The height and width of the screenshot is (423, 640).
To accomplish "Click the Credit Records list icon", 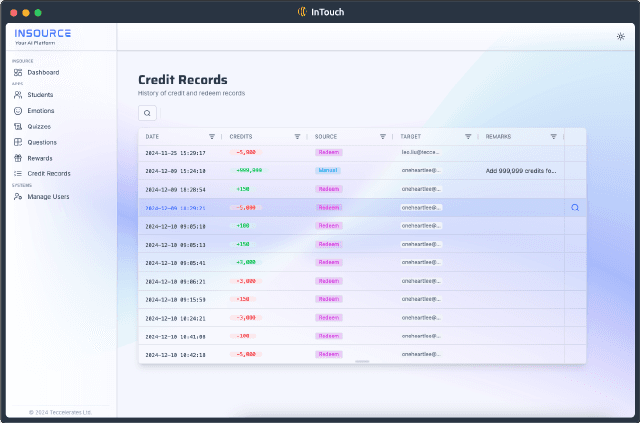I will pyautogui.click(x=18, y=174).
